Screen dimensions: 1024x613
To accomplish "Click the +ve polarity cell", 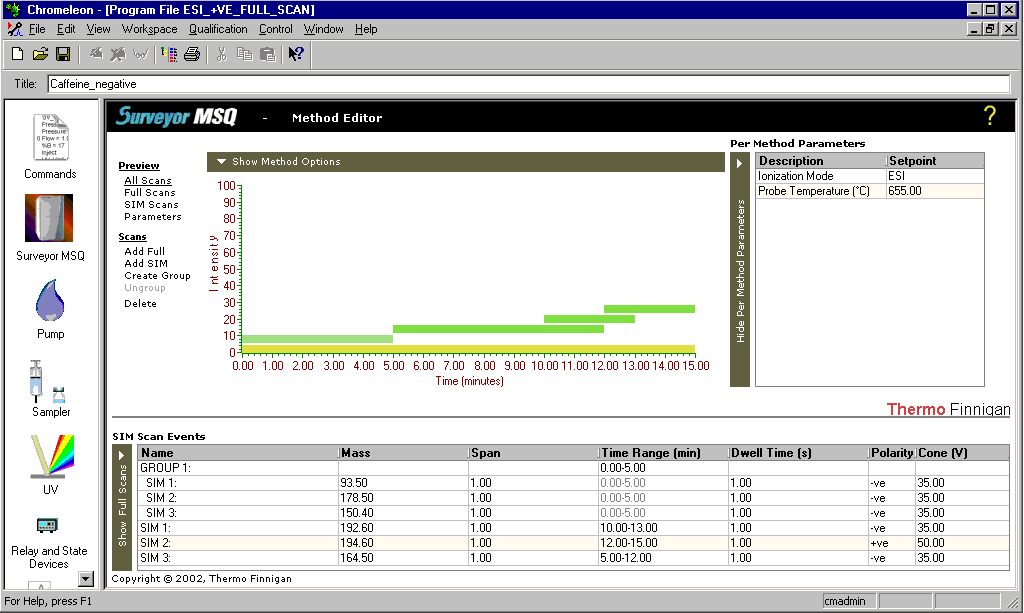I will point(891,543).
